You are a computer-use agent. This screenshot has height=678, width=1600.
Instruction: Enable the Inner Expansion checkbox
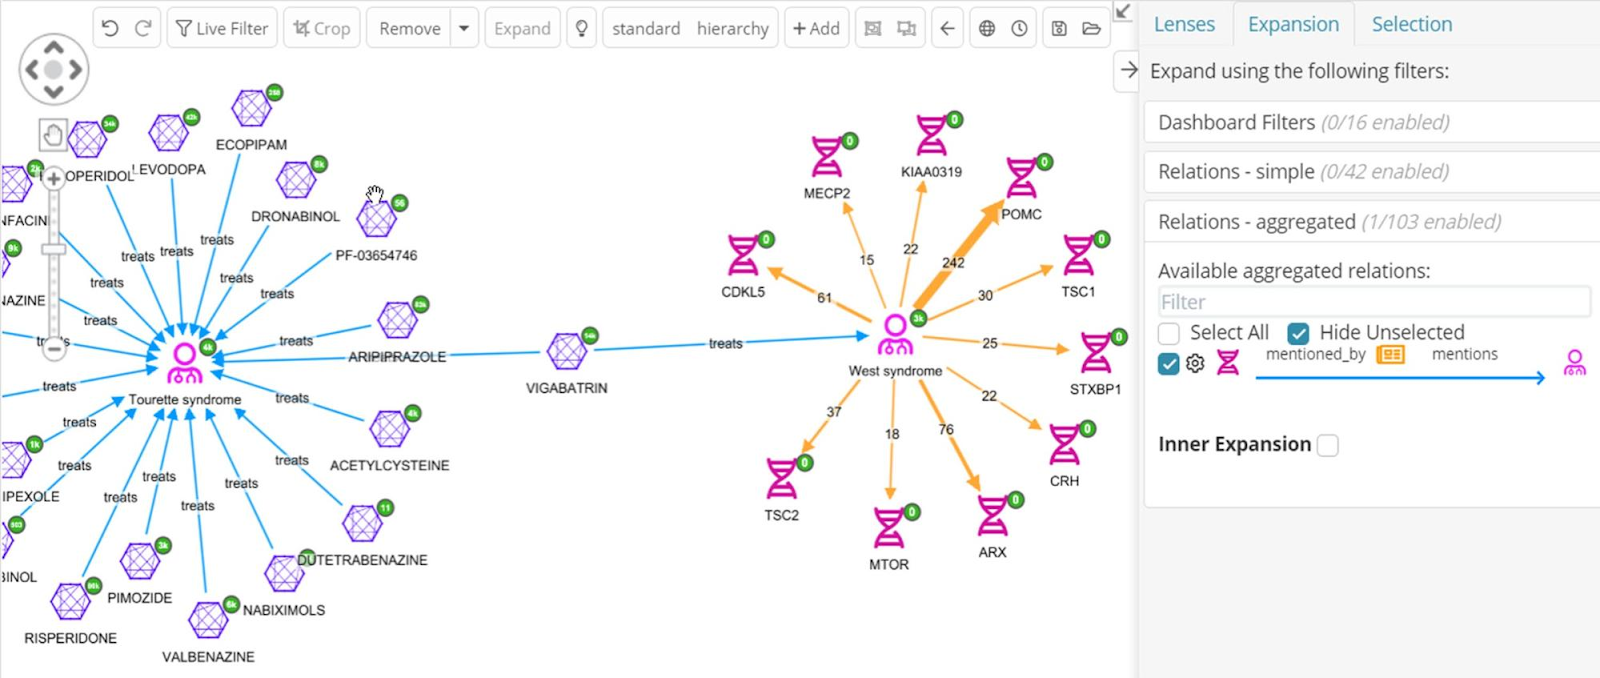point(1328,445)
